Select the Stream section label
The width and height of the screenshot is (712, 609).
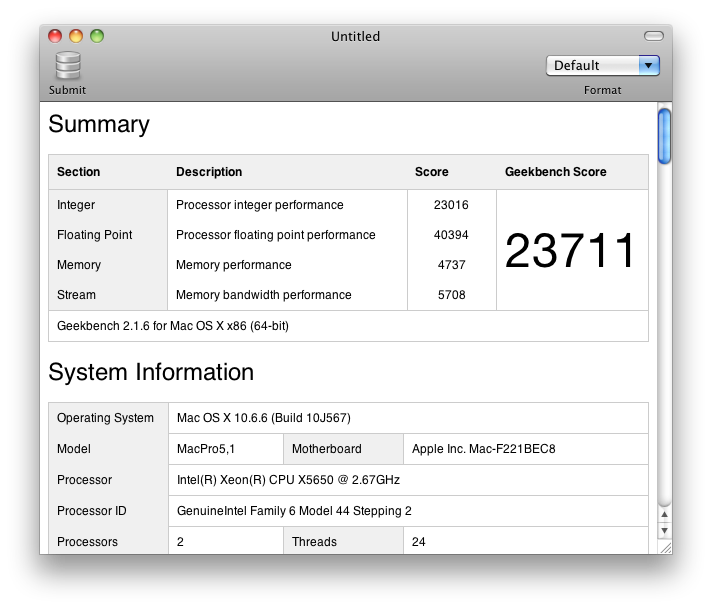click(x=76, y=295)
